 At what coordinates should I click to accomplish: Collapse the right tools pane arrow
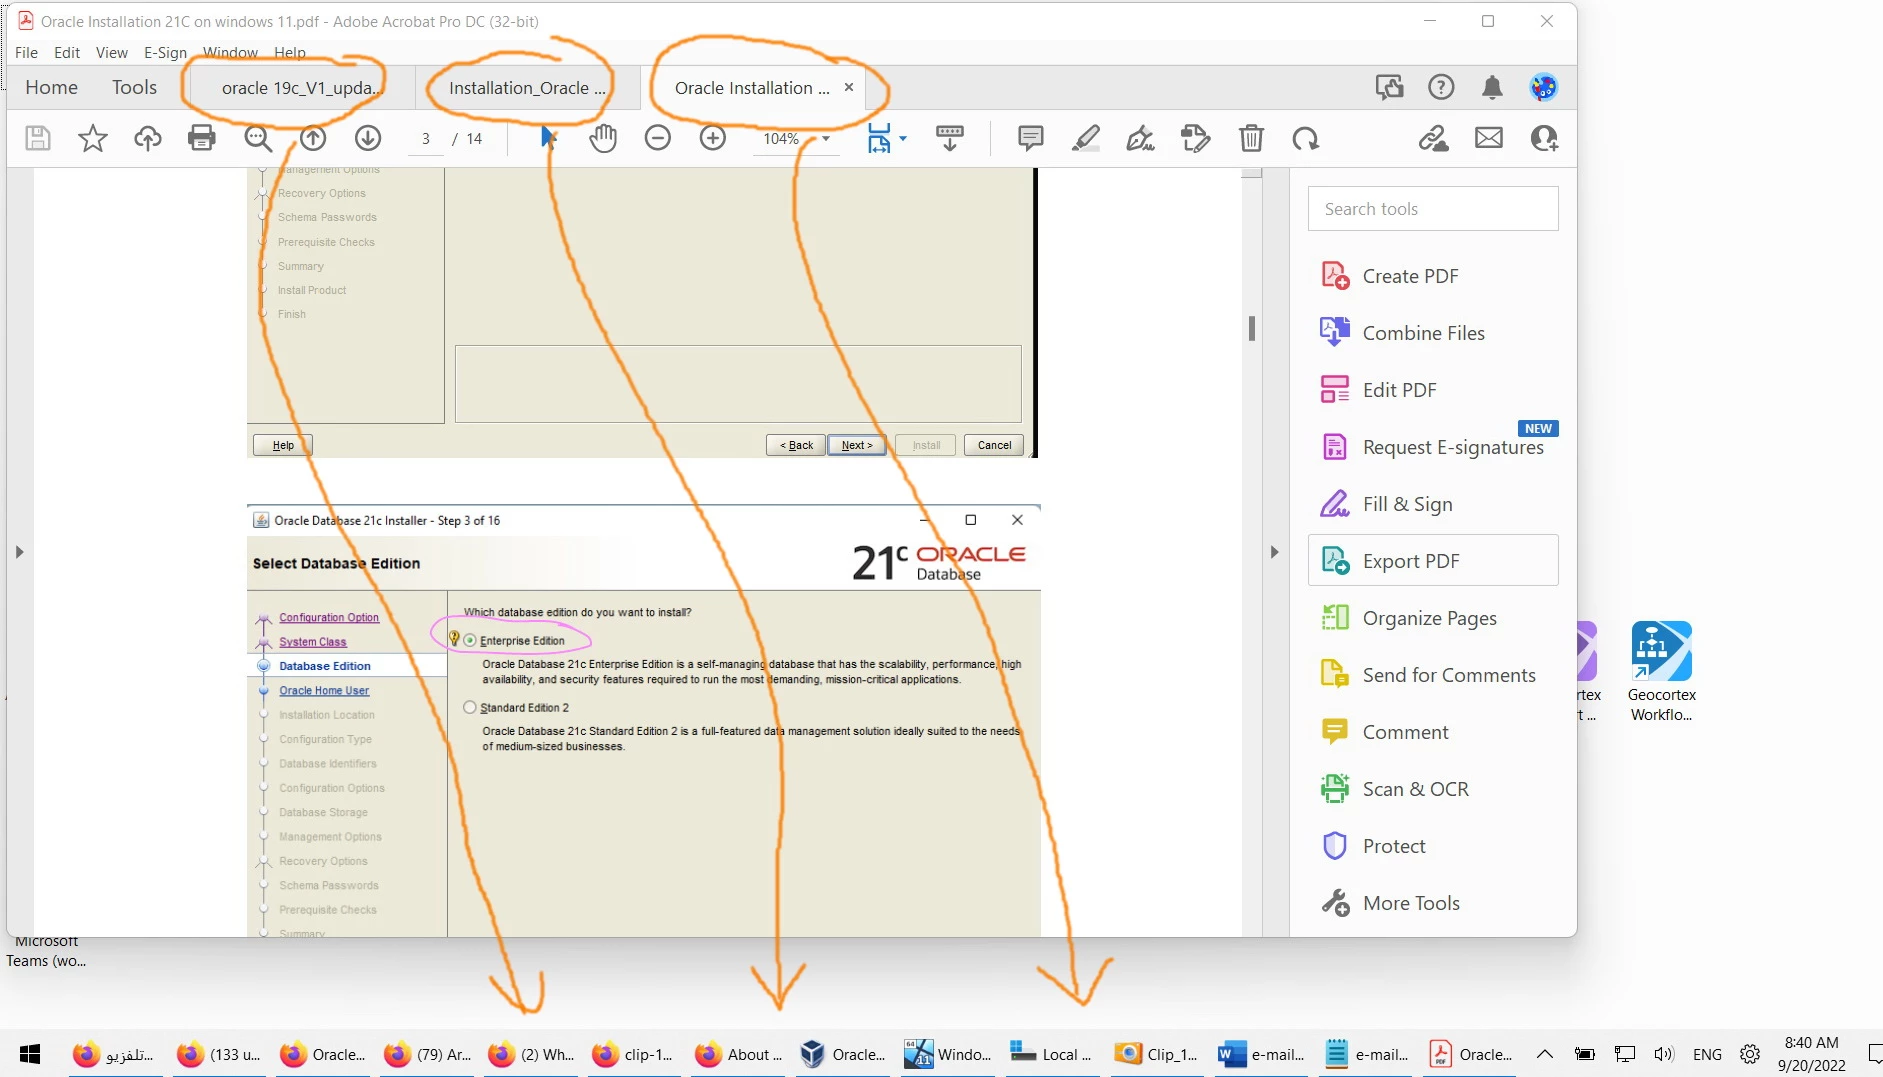pos(1274,552)
